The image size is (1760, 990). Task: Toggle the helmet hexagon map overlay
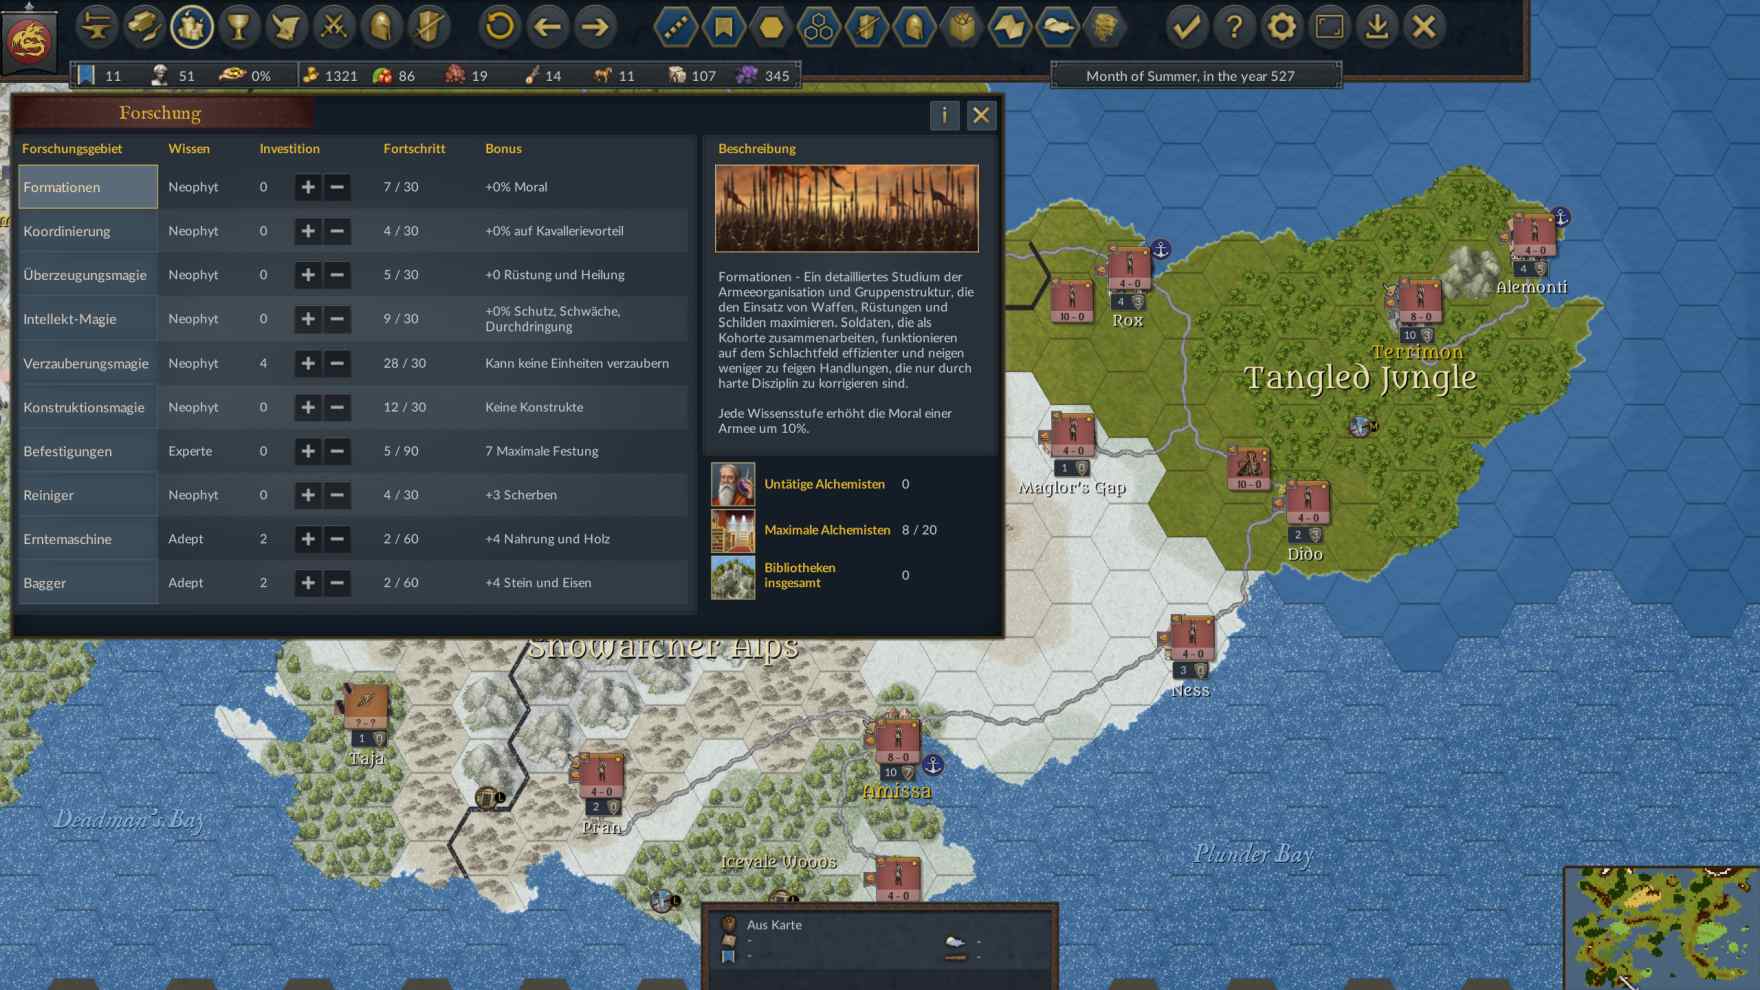914,27
